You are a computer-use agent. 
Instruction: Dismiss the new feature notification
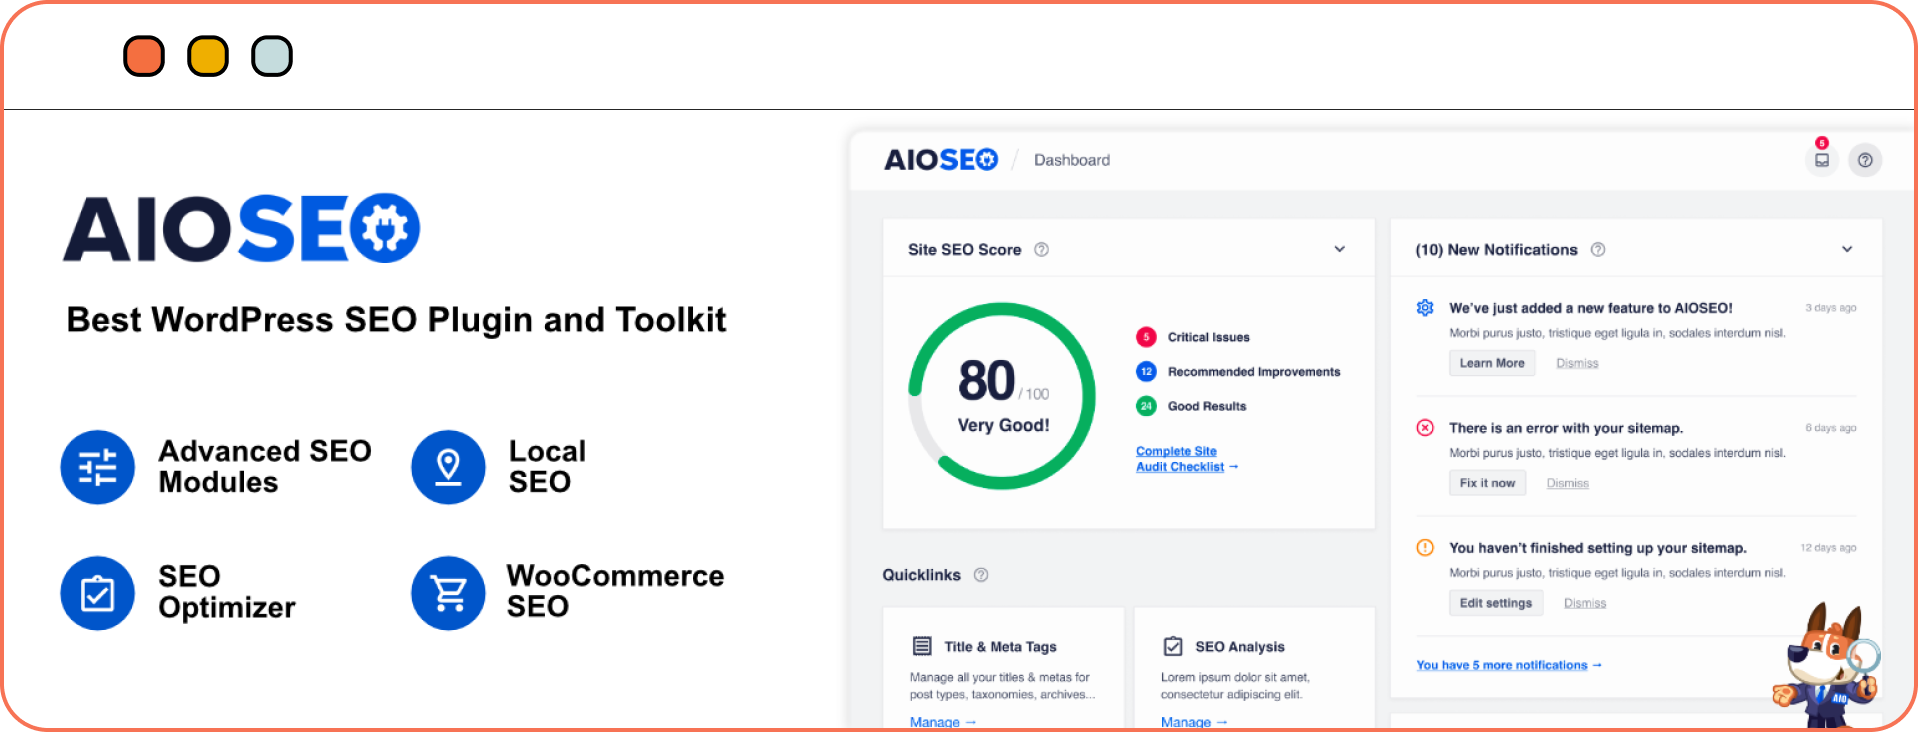1577,363
